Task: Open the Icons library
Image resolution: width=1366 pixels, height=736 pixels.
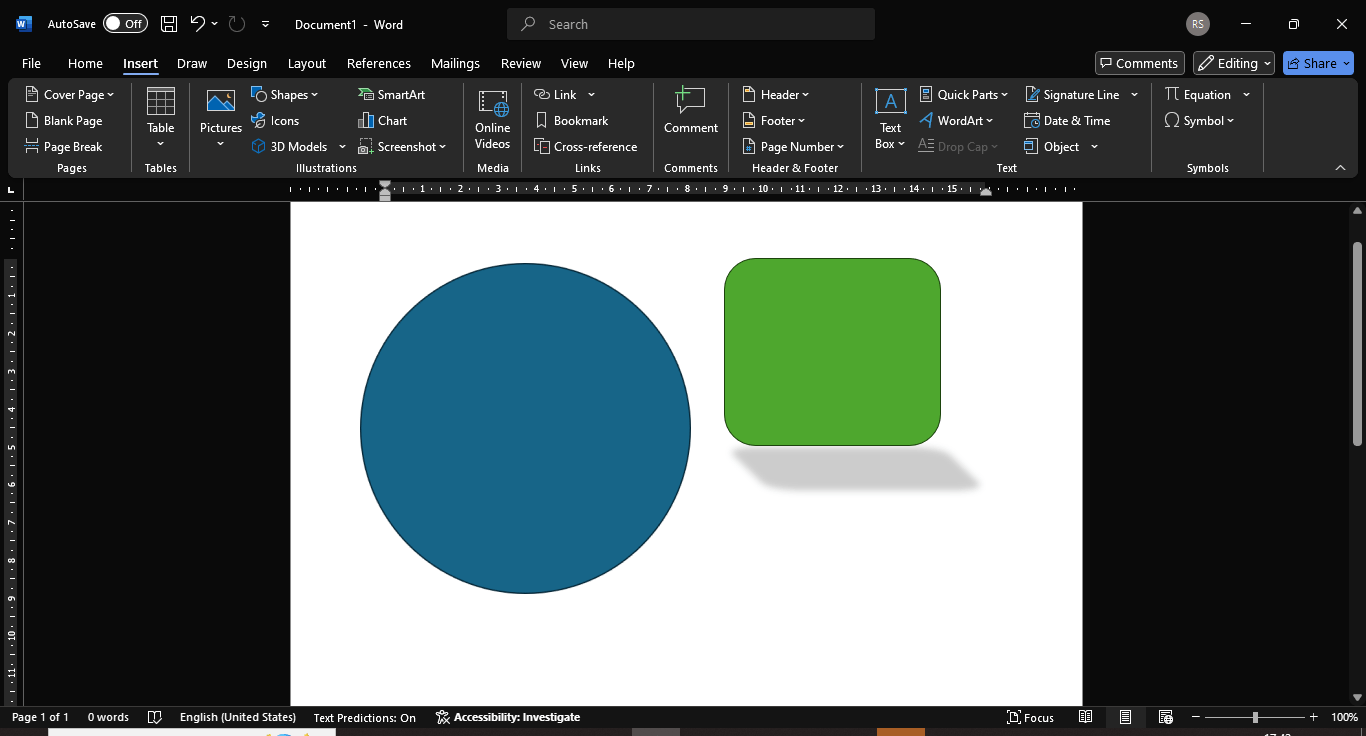Action: 275,120
